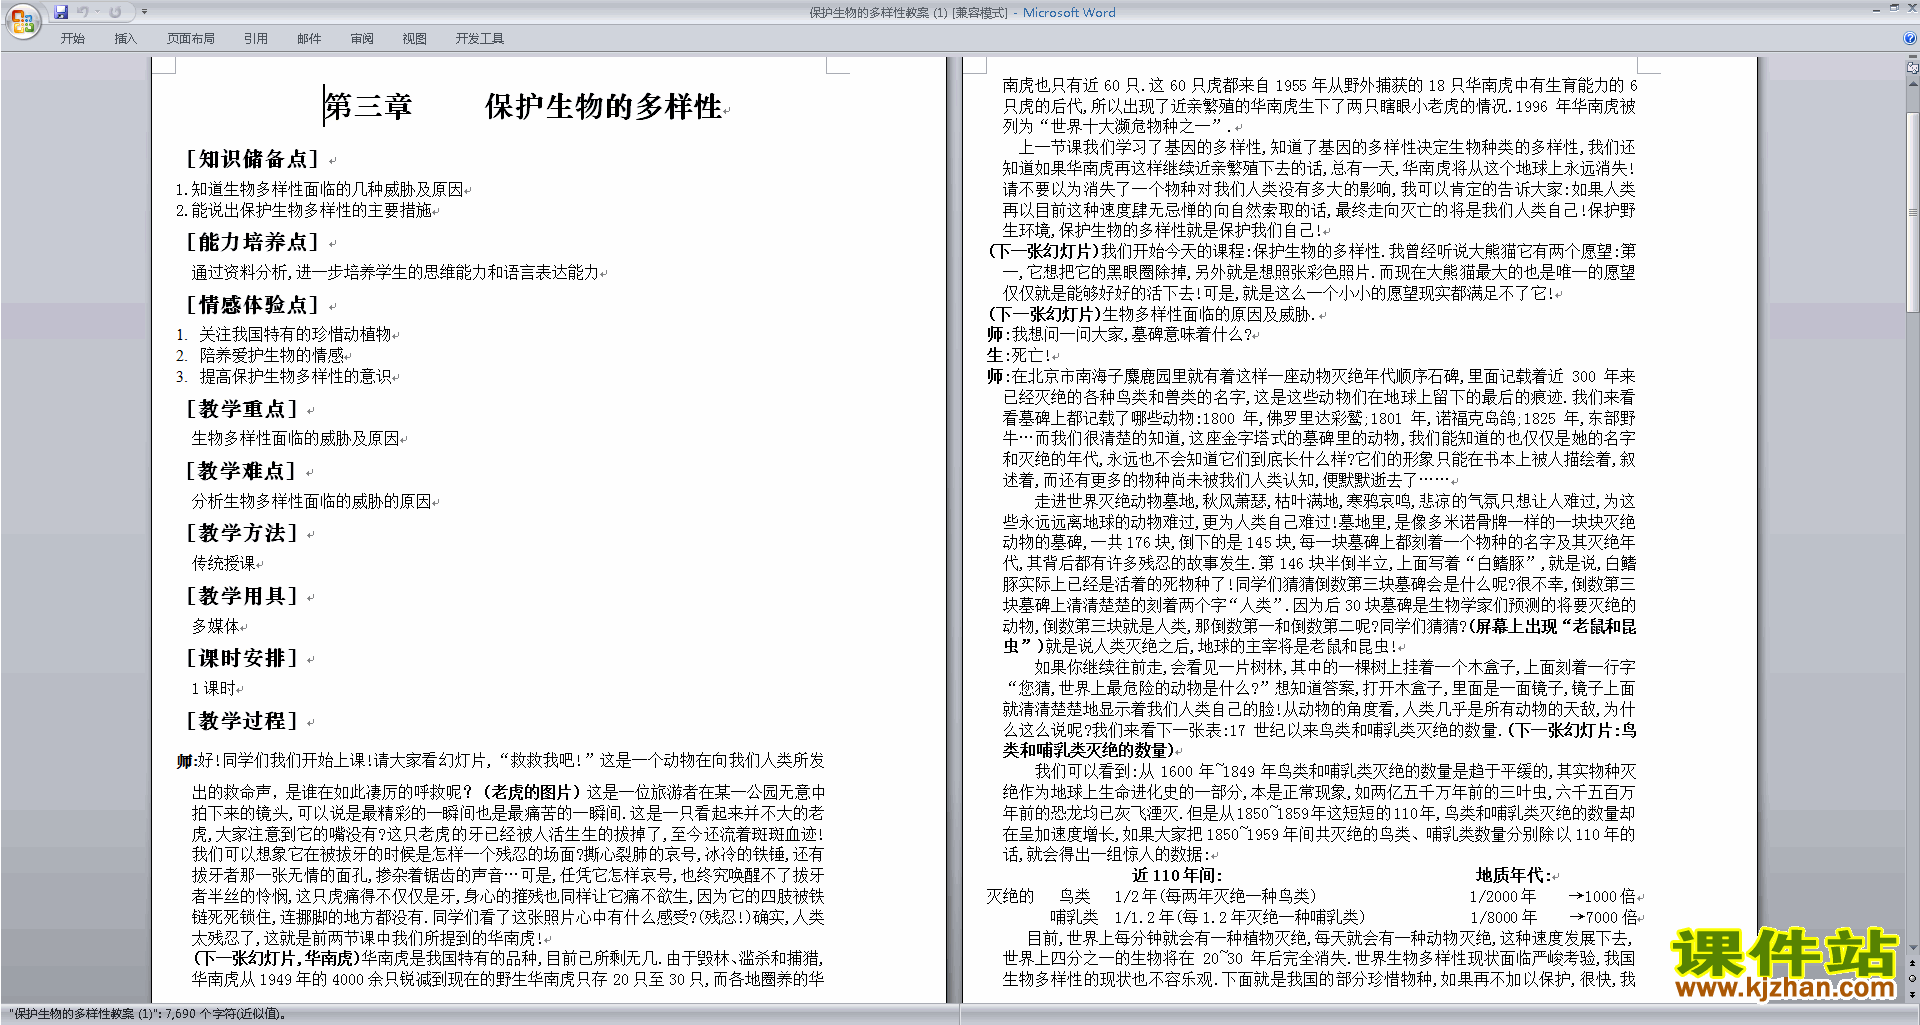1920x1025 pixels.
Task: Click the line 多媒体
Action: tap(215, 626)
